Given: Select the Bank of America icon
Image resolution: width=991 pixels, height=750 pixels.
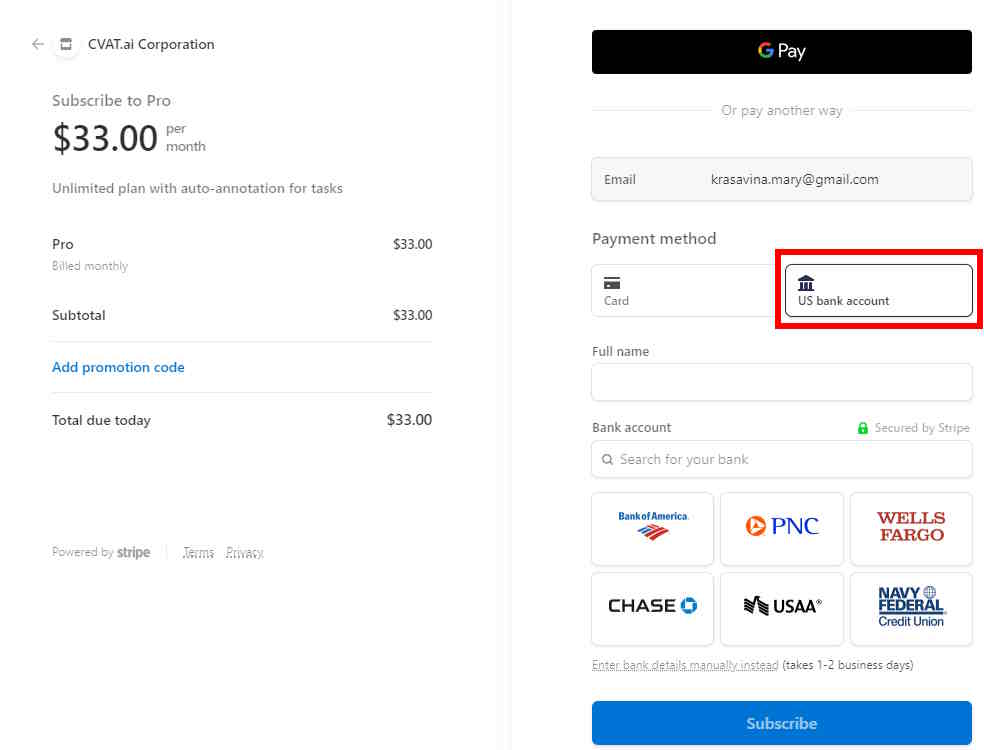Looking at the screenshot, I should click(652, 528).
